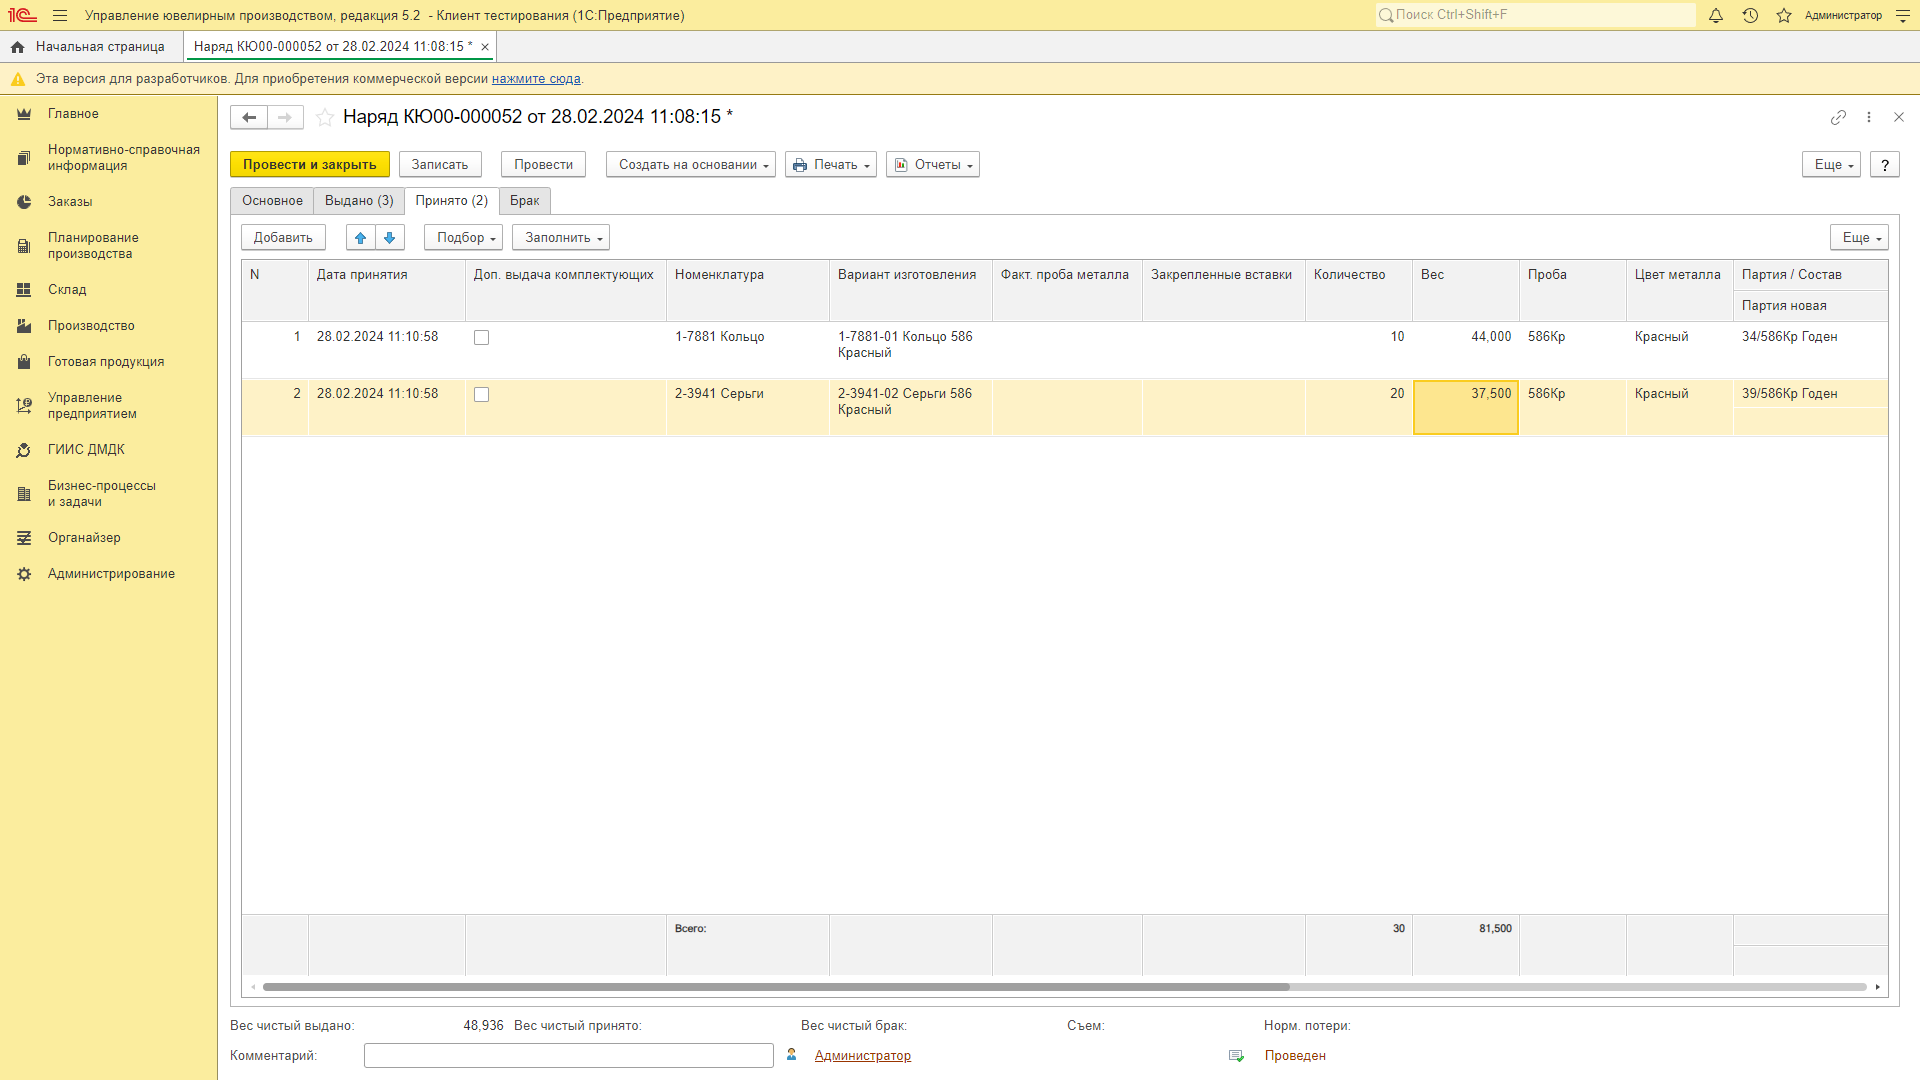Click the Проведен status icon
Image resolution: width=1920 pixels, height=1080 pixels.
click(x=1236, y=1056)
